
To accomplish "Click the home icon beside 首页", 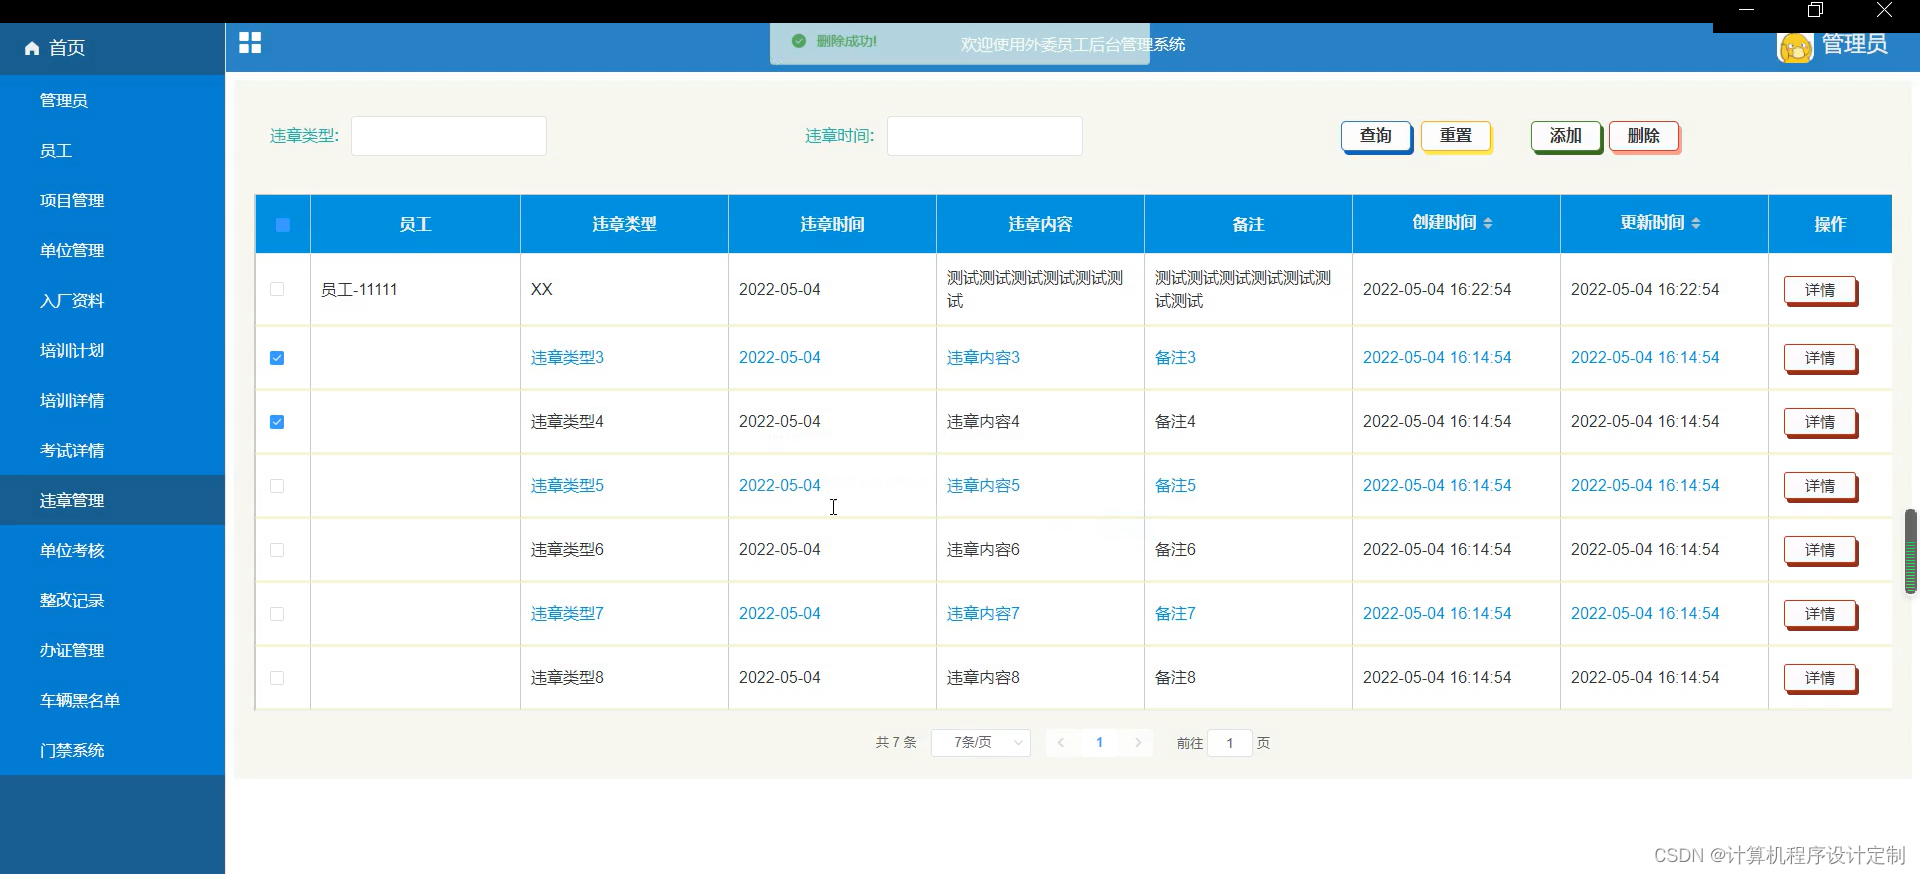I will coord(32,48).
